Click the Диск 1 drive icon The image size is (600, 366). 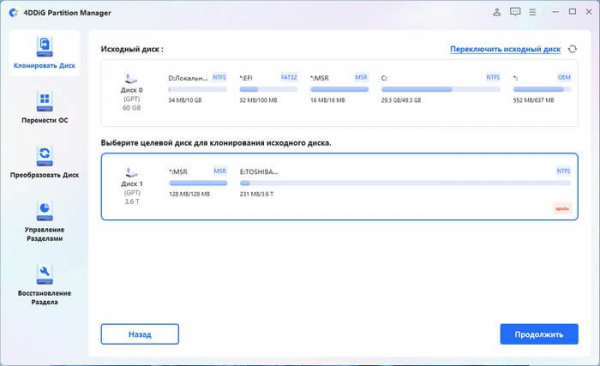coord(131,173)
